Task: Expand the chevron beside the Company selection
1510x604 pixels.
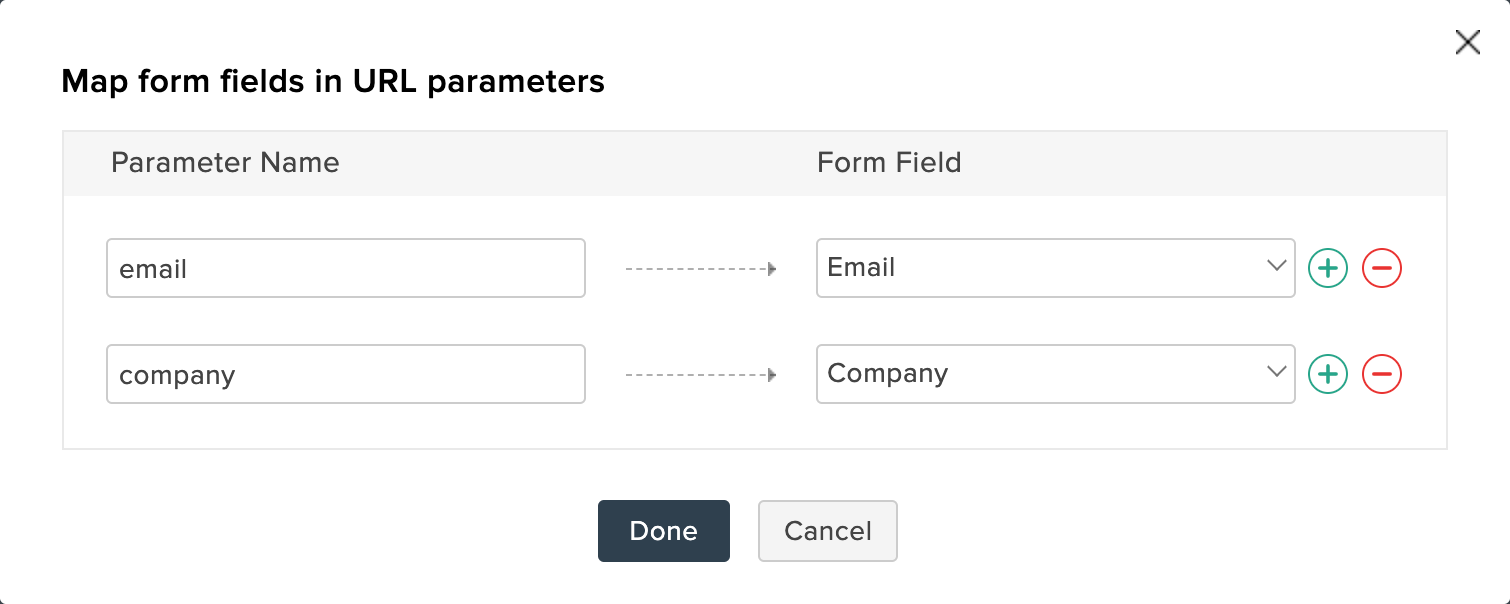Action: [1276, 372]
